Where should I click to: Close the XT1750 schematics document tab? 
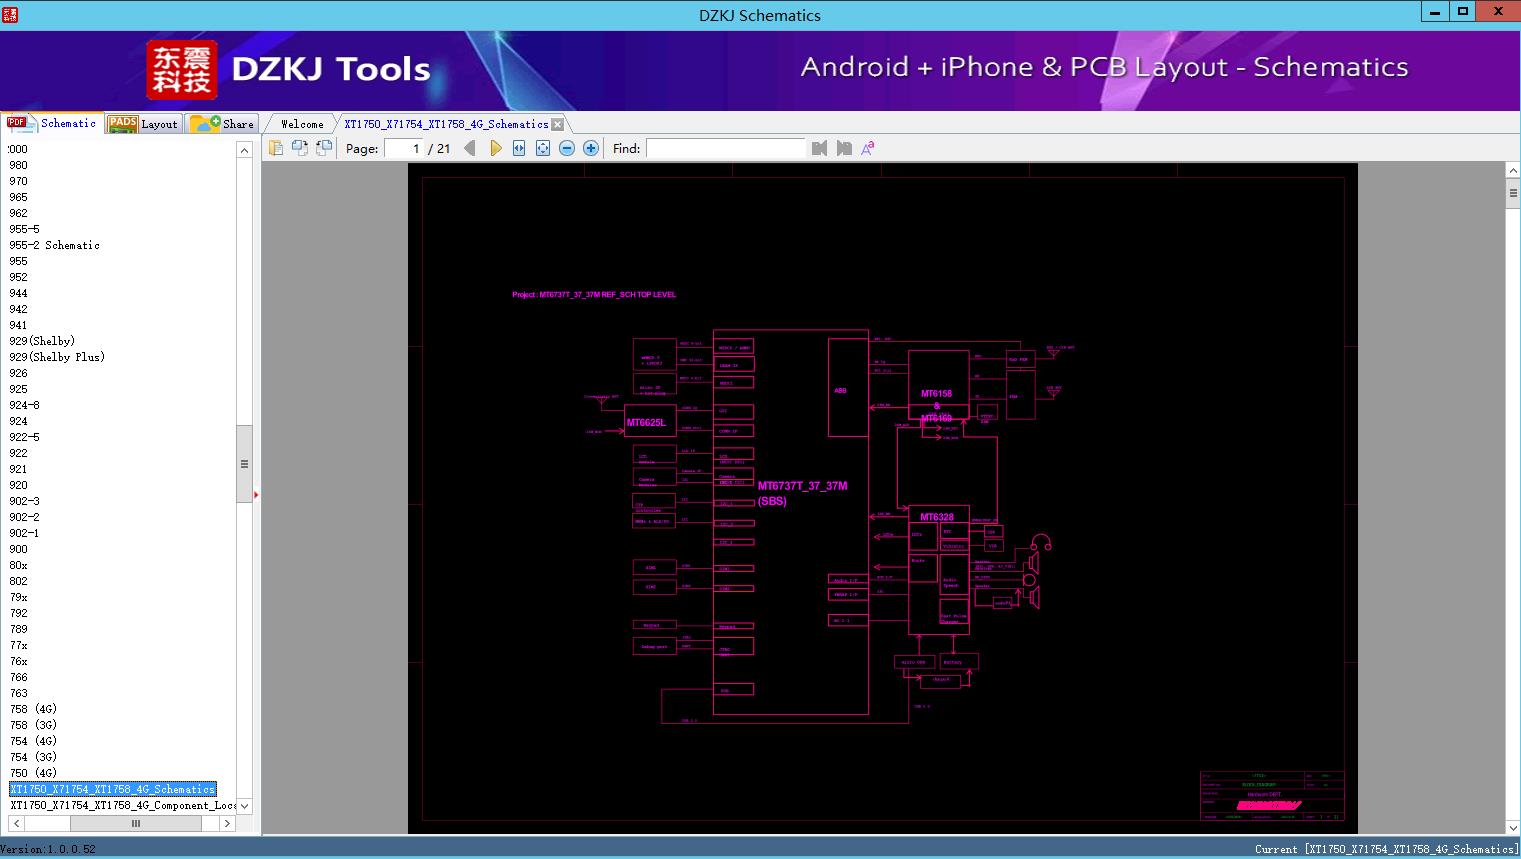(558, 124)
